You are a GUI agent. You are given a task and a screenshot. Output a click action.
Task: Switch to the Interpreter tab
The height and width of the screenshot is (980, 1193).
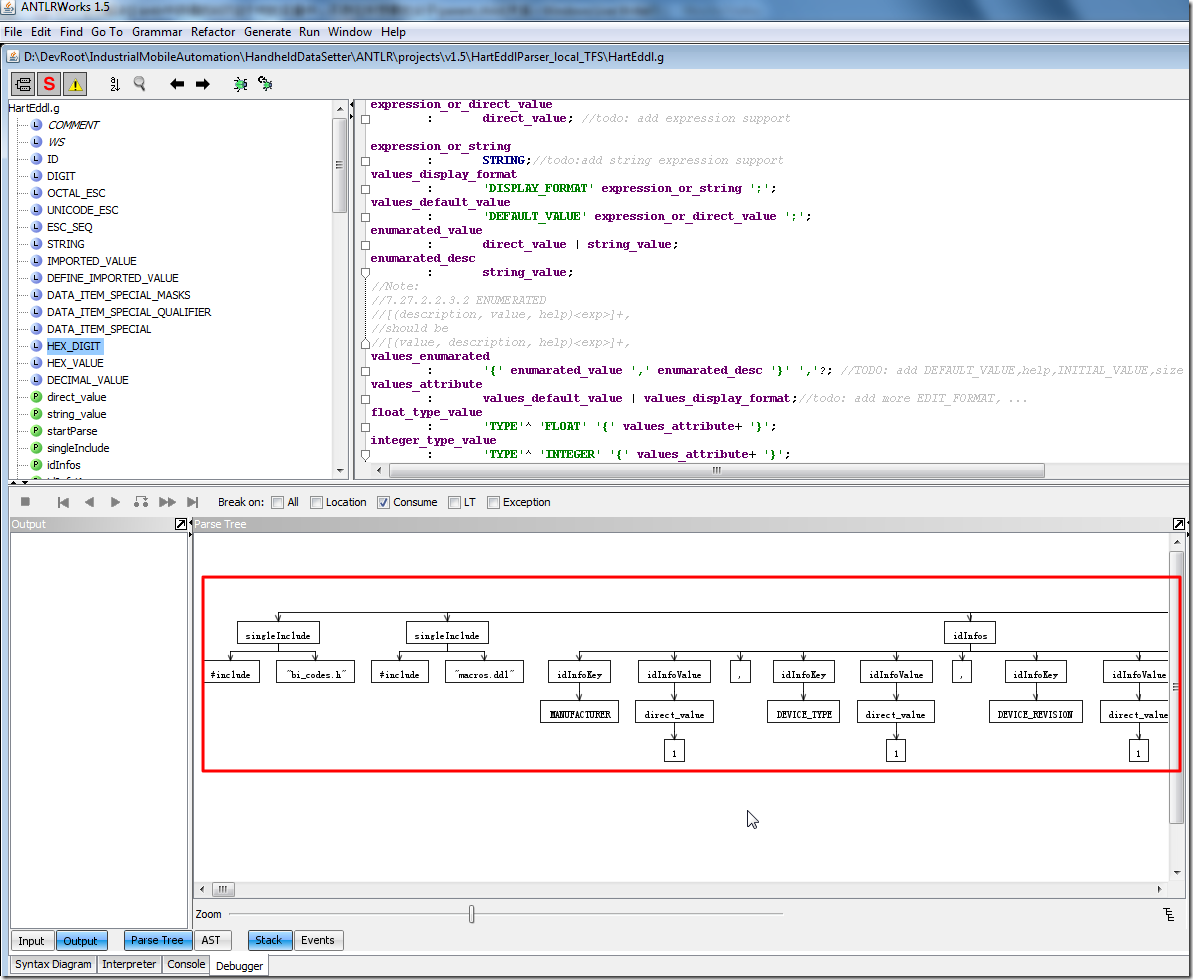tap(129, 964)
